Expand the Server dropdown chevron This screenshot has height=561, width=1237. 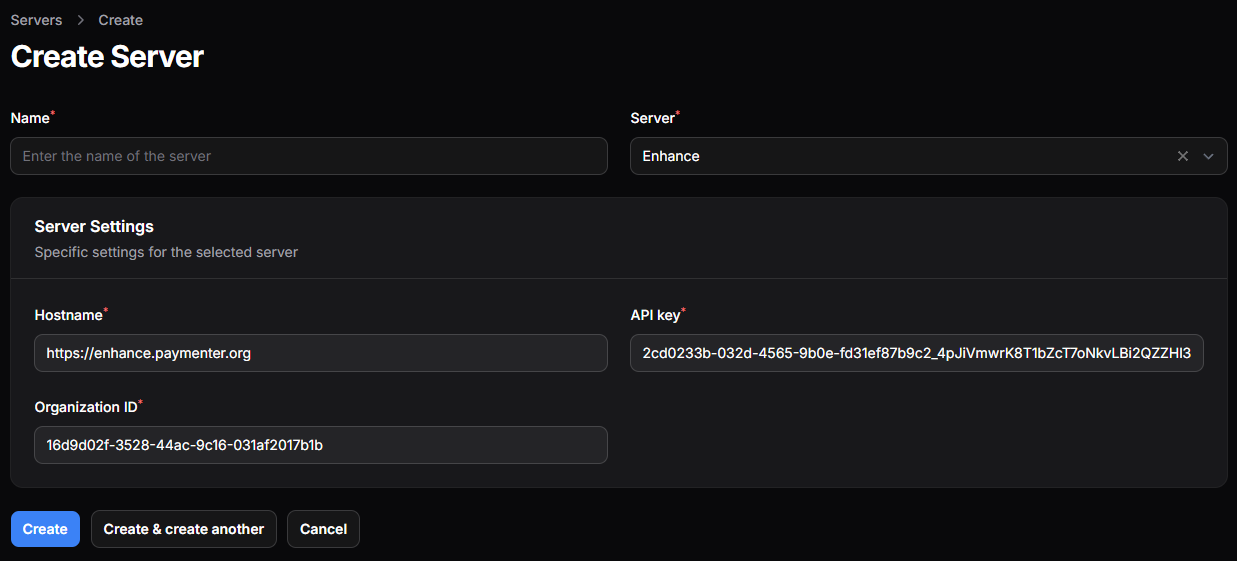(1208, 156)
